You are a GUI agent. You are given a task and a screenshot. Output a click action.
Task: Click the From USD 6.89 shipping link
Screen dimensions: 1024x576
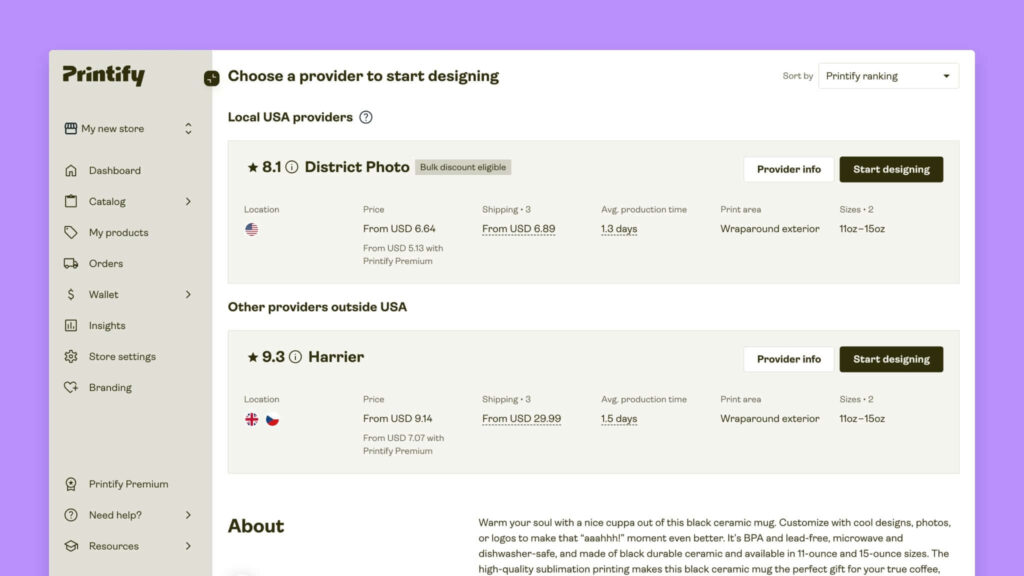519,229
